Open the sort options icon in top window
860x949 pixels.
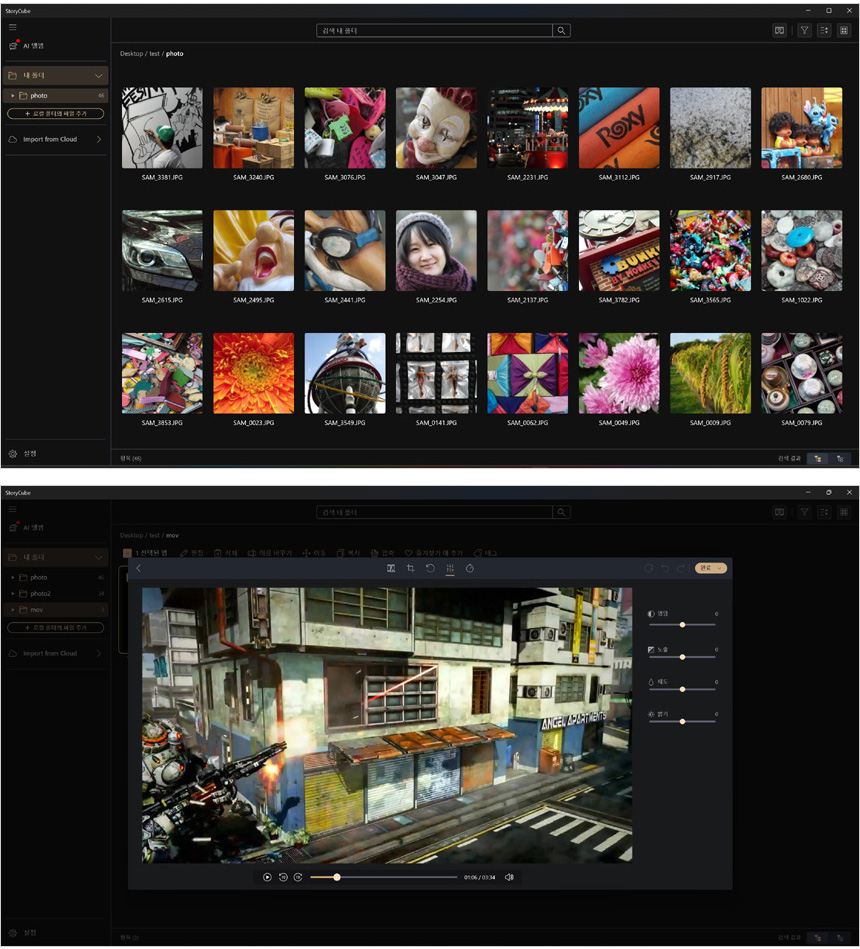click(824, 30)
